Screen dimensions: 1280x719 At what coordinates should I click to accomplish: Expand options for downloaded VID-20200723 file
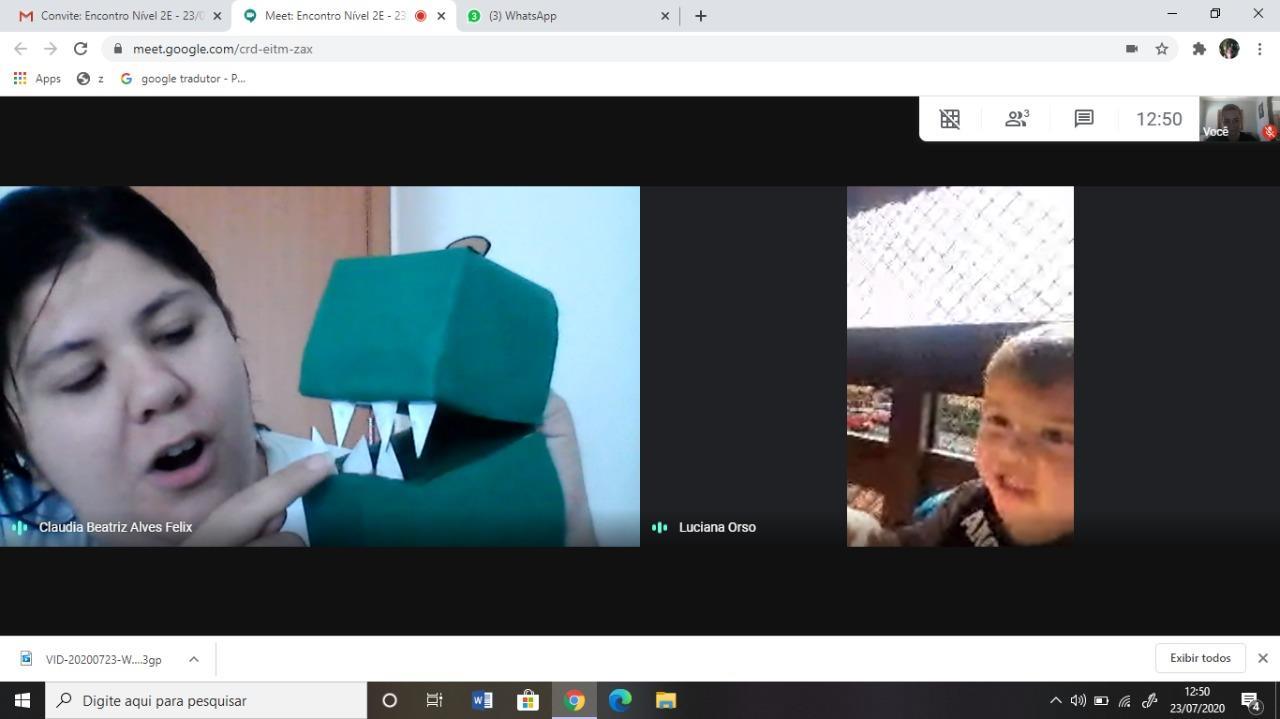[194, 659]
